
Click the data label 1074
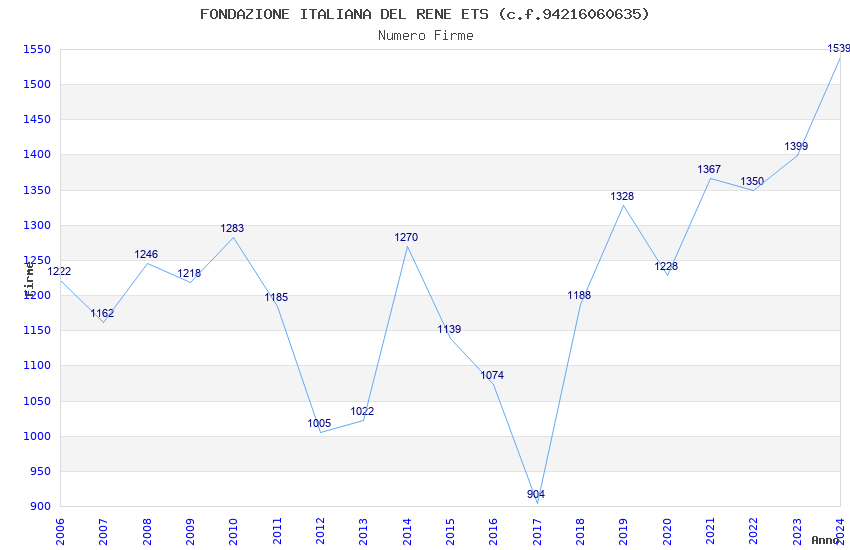(492, 375)
